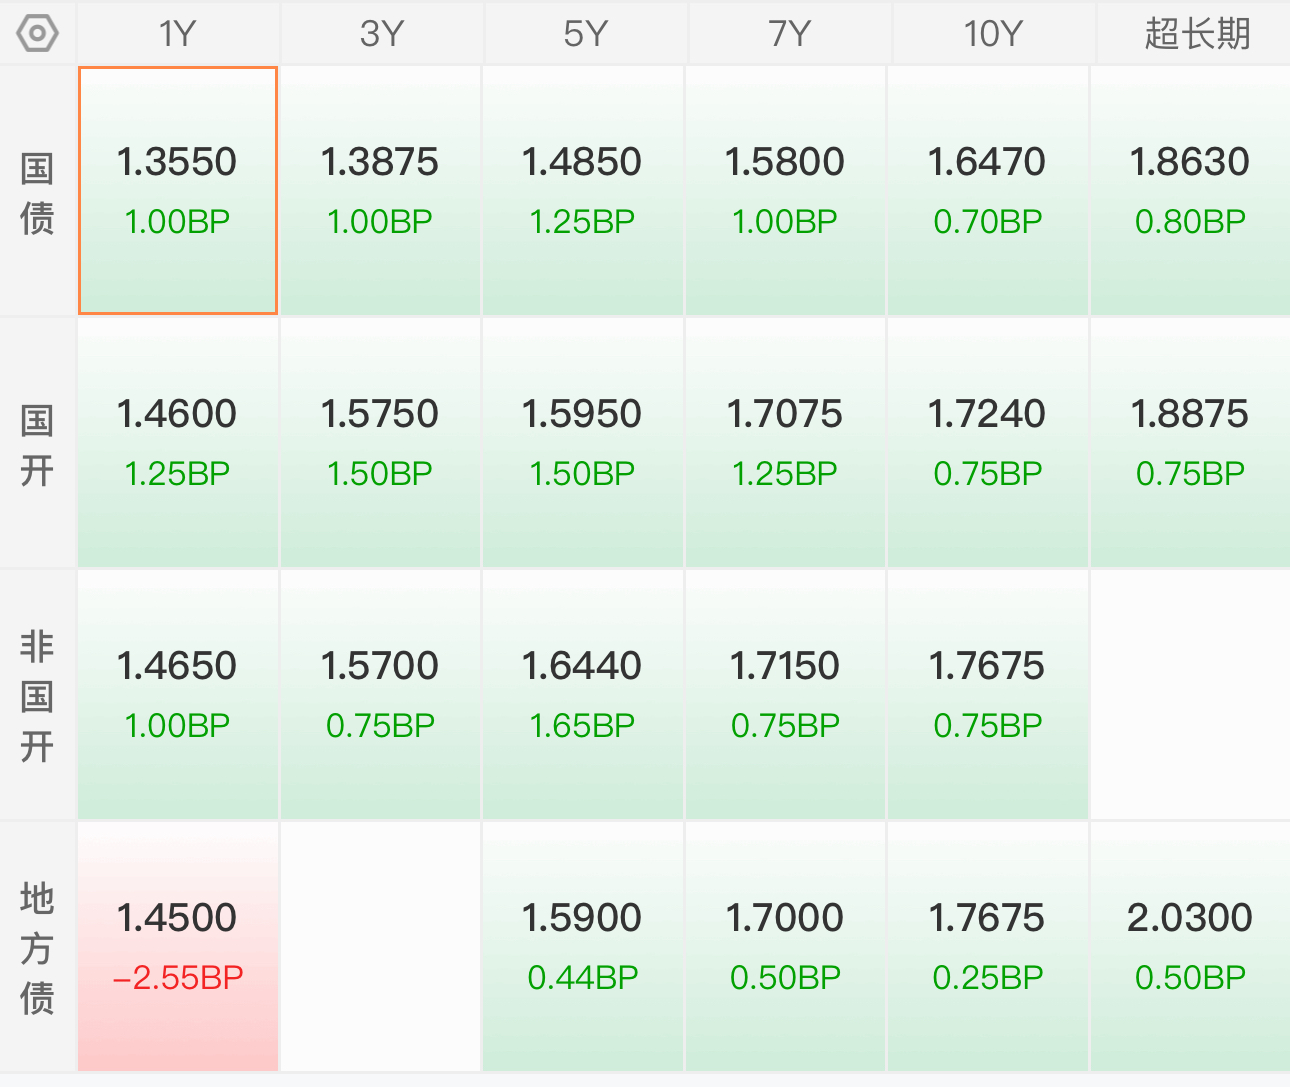
Task: Select the 国开 row label
Action: (x=37, y=444)
